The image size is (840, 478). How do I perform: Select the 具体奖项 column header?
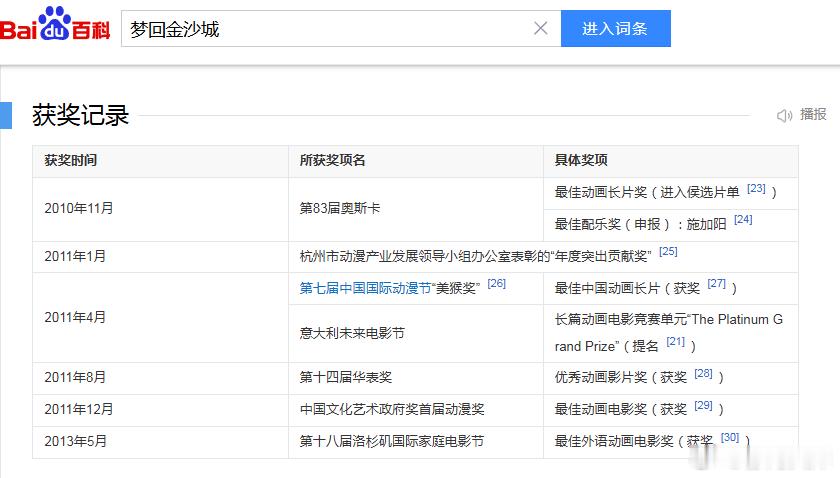(x=581, y=160)
